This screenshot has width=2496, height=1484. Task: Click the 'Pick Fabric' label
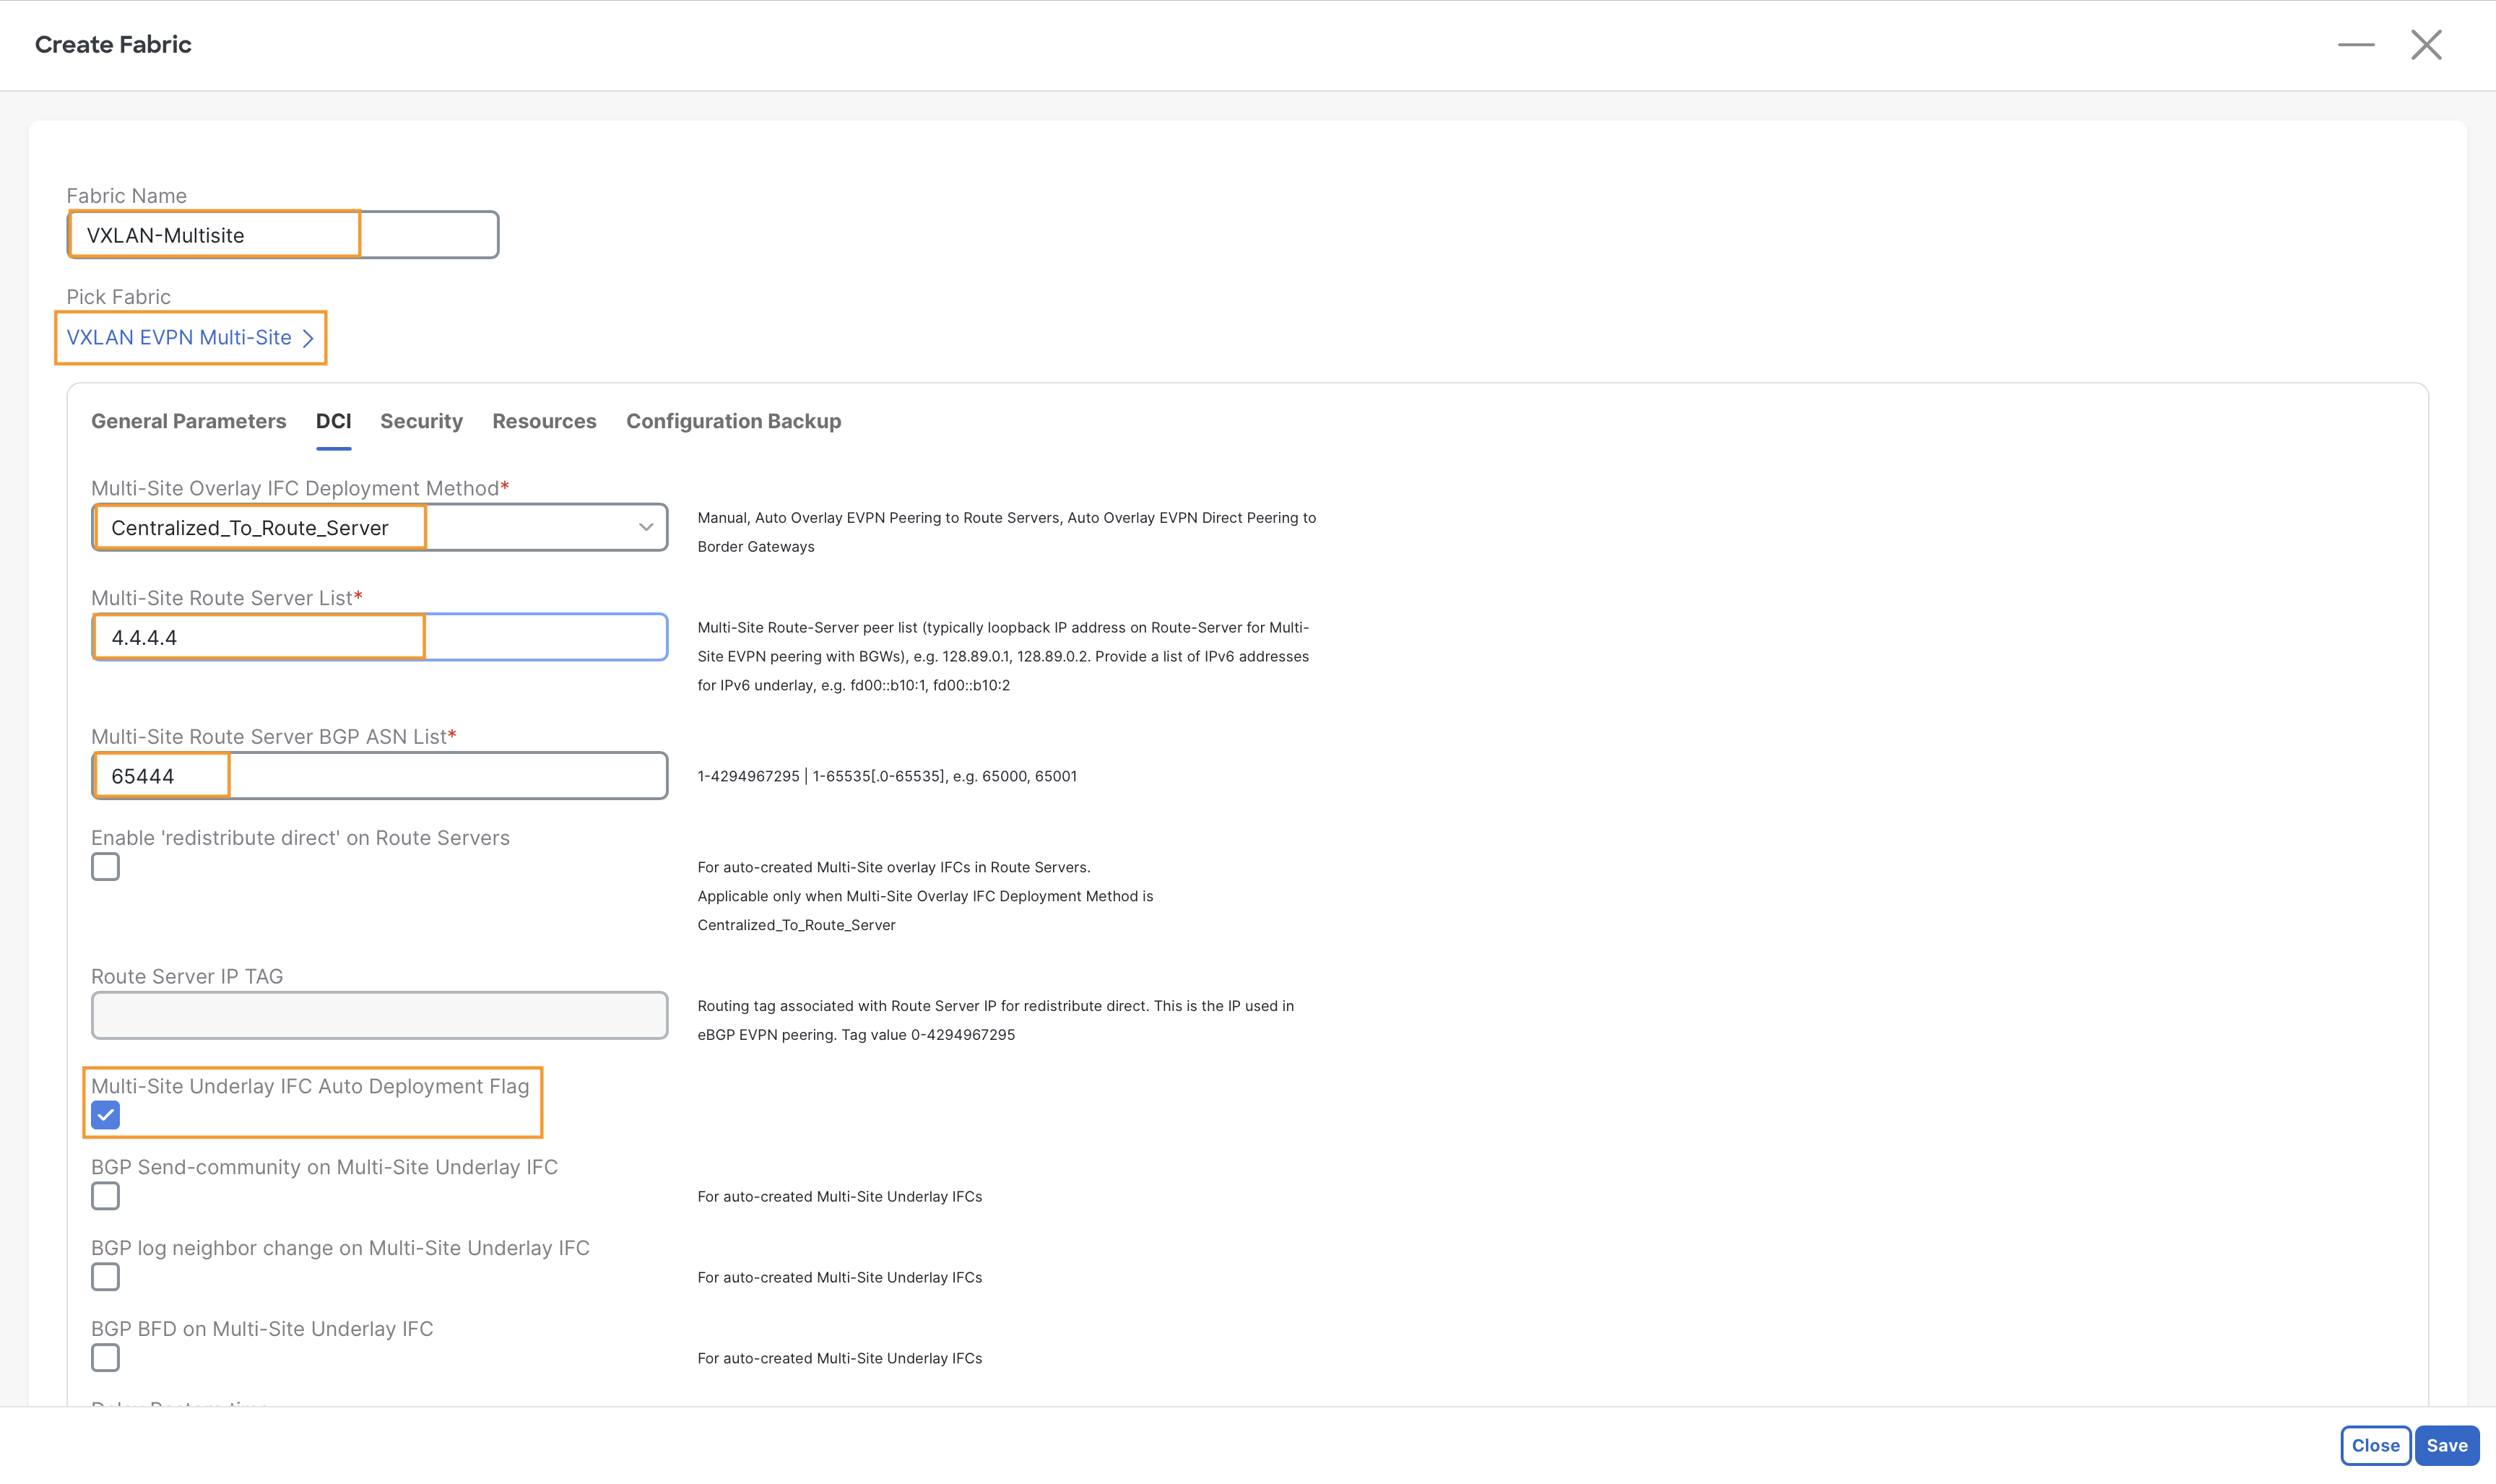click(x=118, y=297)
